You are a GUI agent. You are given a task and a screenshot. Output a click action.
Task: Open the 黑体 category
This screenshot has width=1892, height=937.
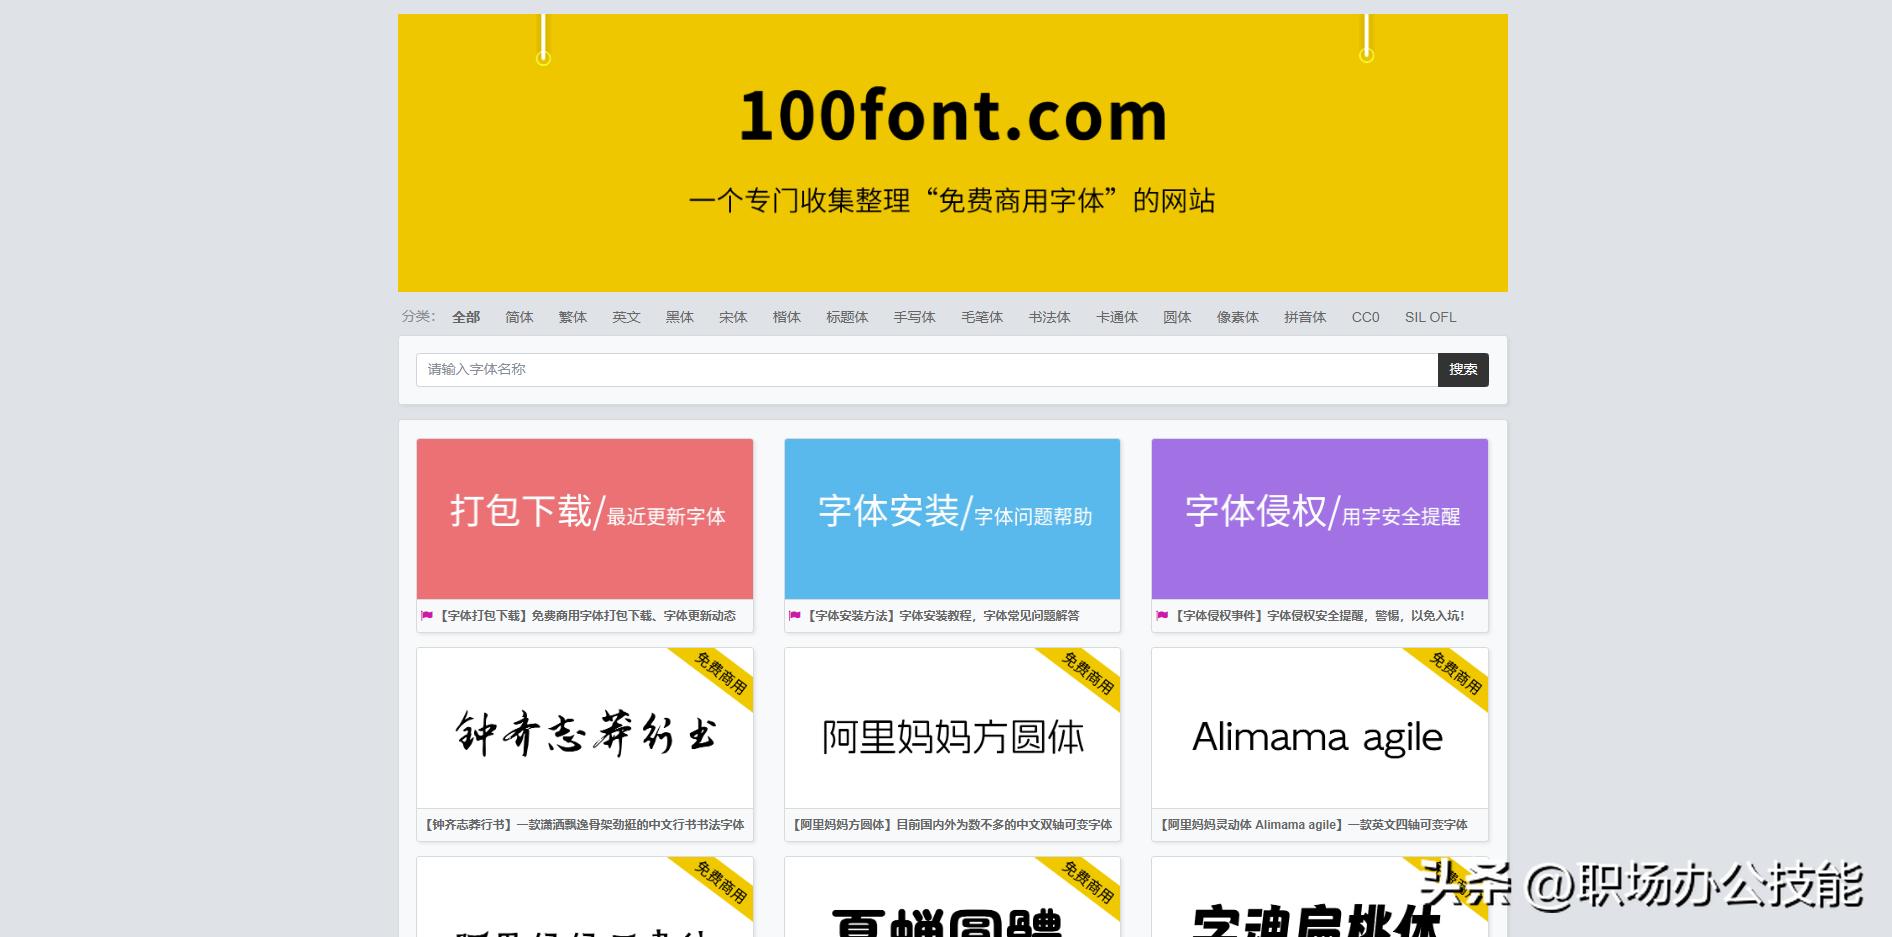679,317
